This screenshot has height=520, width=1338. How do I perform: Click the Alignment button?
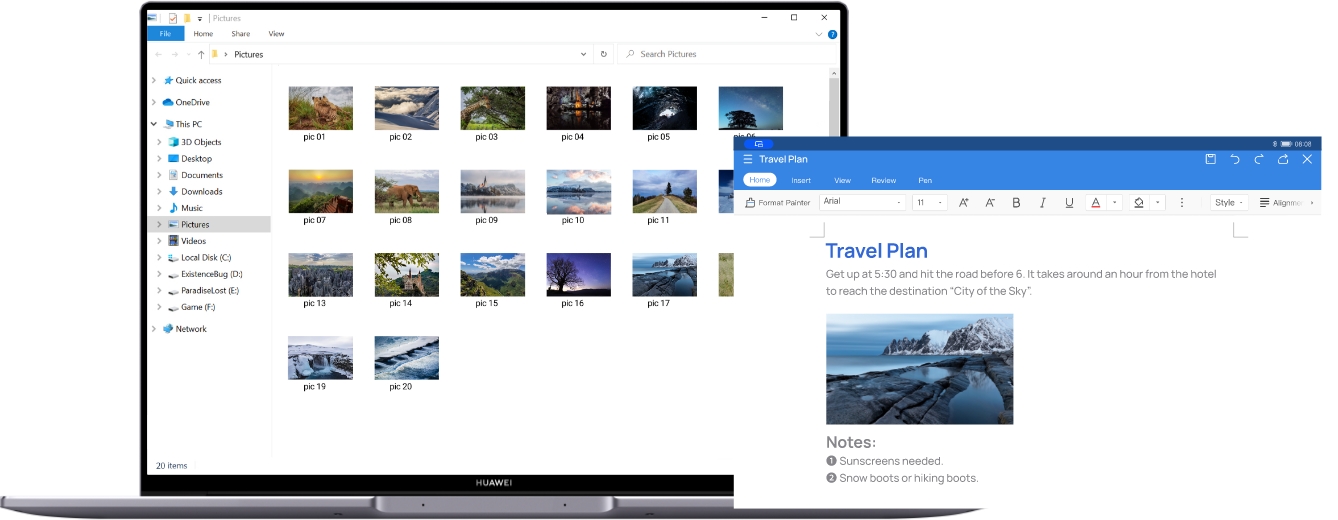pyautogui.click(x=1280, y=202)
